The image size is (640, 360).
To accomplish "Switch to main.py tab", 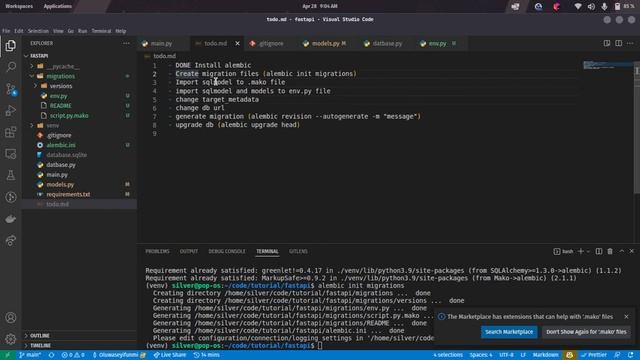I will click(162, 43).
